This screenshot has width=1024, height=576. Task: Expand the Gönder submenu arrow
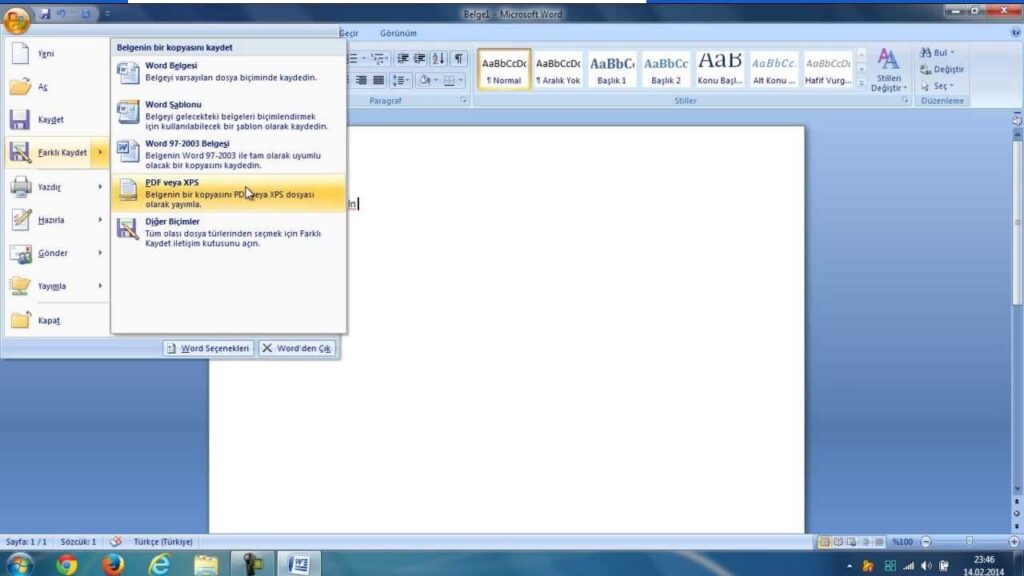point(100,253)
